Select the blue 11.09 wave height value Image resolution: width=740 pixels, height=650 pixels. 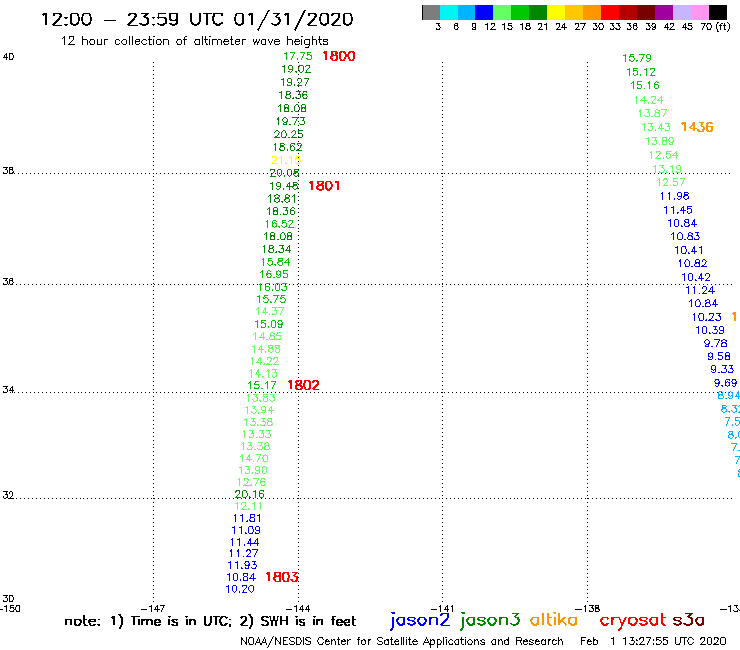246,531
